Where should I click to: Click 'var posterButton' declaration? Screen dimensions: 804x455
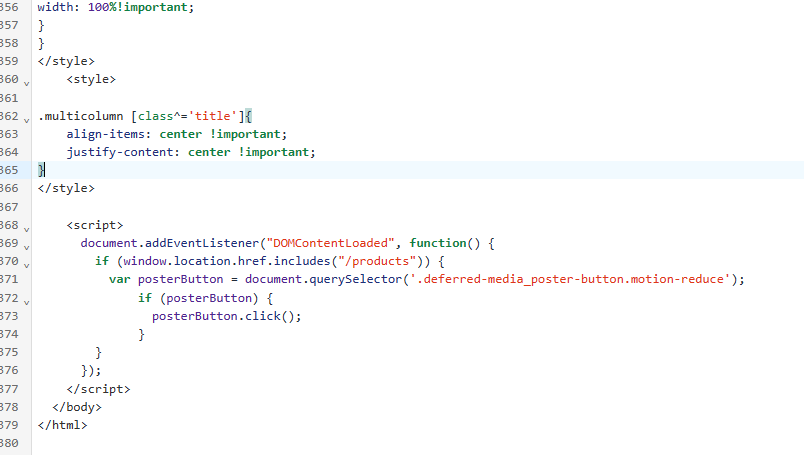coord(166,279)
